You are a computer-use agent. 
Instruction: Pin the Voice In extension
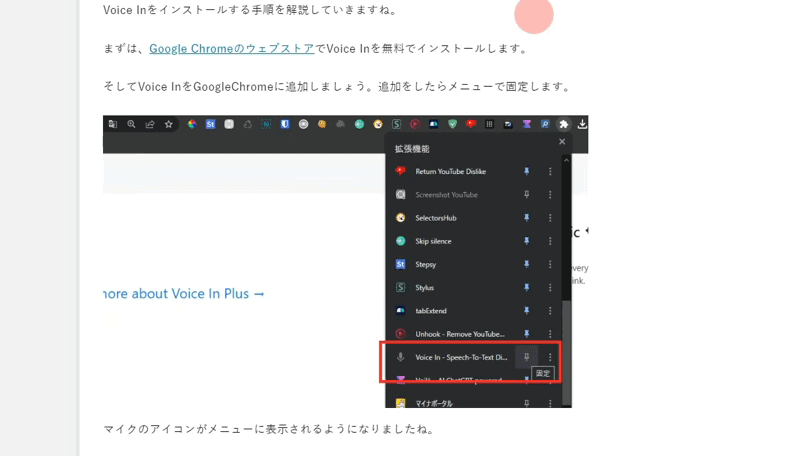pos(526,357)
